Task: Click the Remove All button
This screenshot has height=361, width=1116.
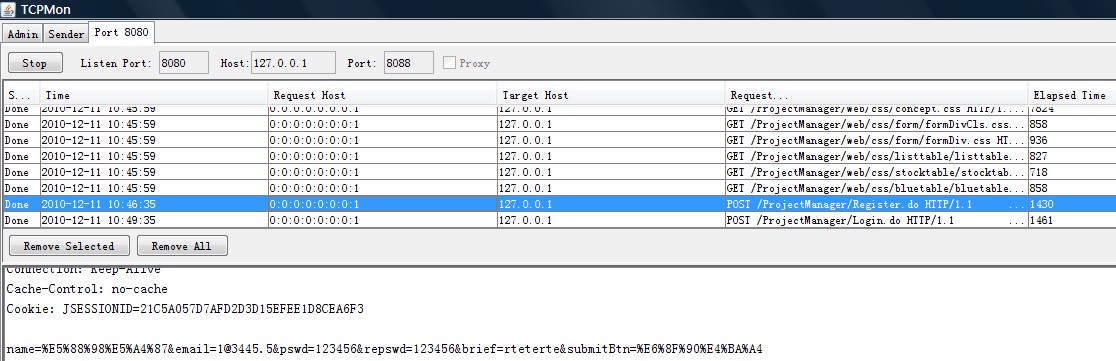Action: (x=181, y=246)
